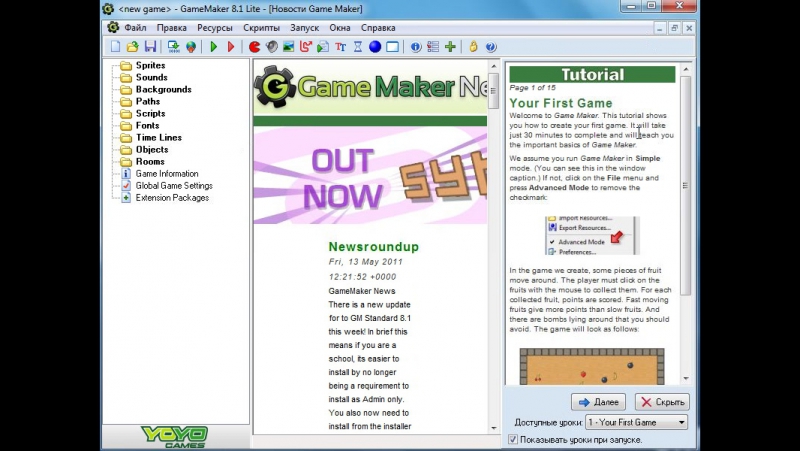The height and width of the screenshot is (451, 800).
Task: Open the Справка menu
Action: [x=378, y=28]
